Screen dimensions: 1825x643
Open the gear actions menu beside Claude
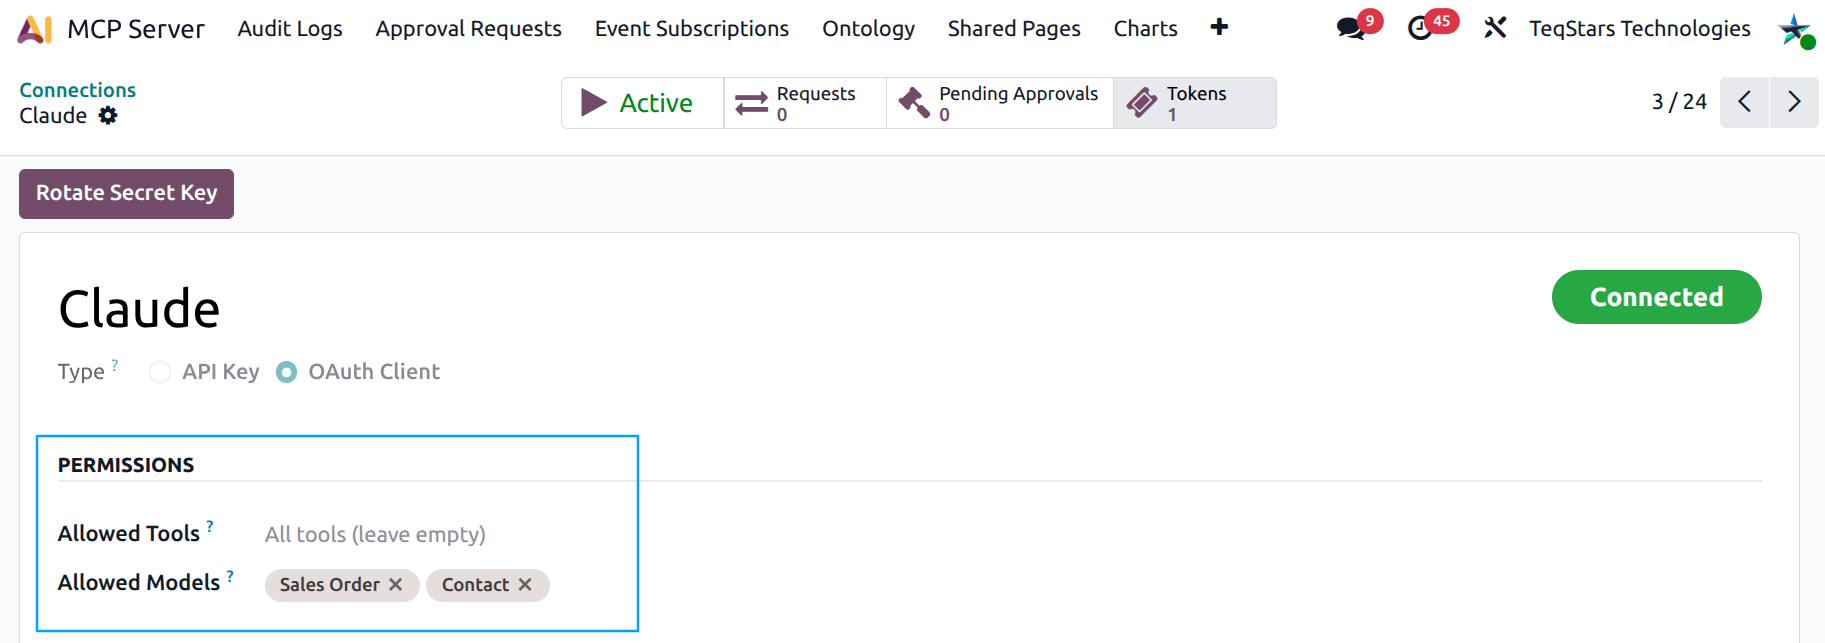click(x=108, y=116)
